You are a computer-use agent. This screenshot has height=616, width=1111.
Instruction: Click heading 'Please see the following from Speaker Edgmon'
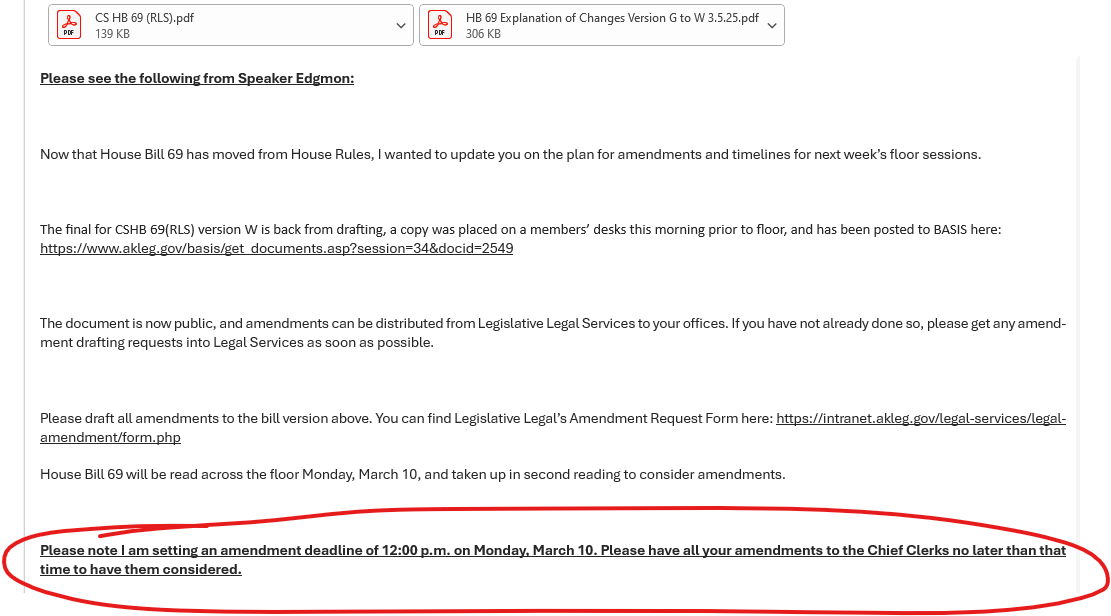197,79
